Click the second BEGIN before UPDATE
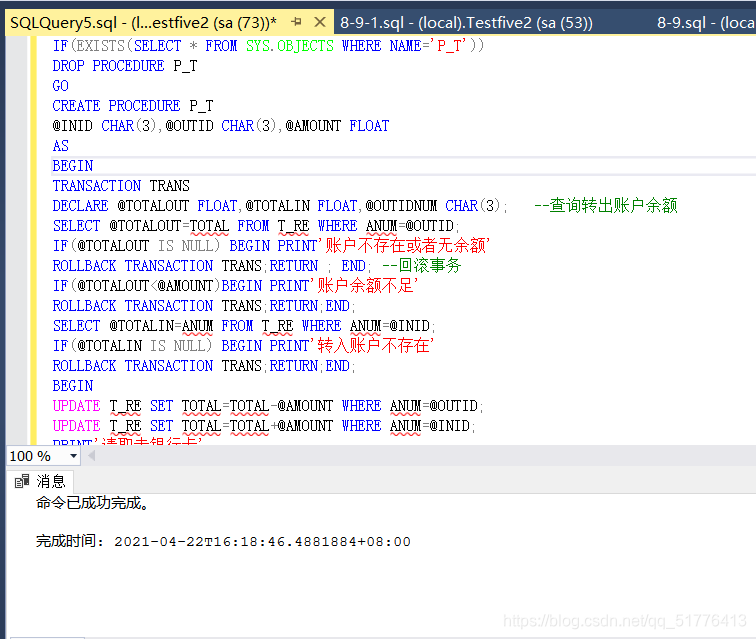 click(x=73, y=386)
